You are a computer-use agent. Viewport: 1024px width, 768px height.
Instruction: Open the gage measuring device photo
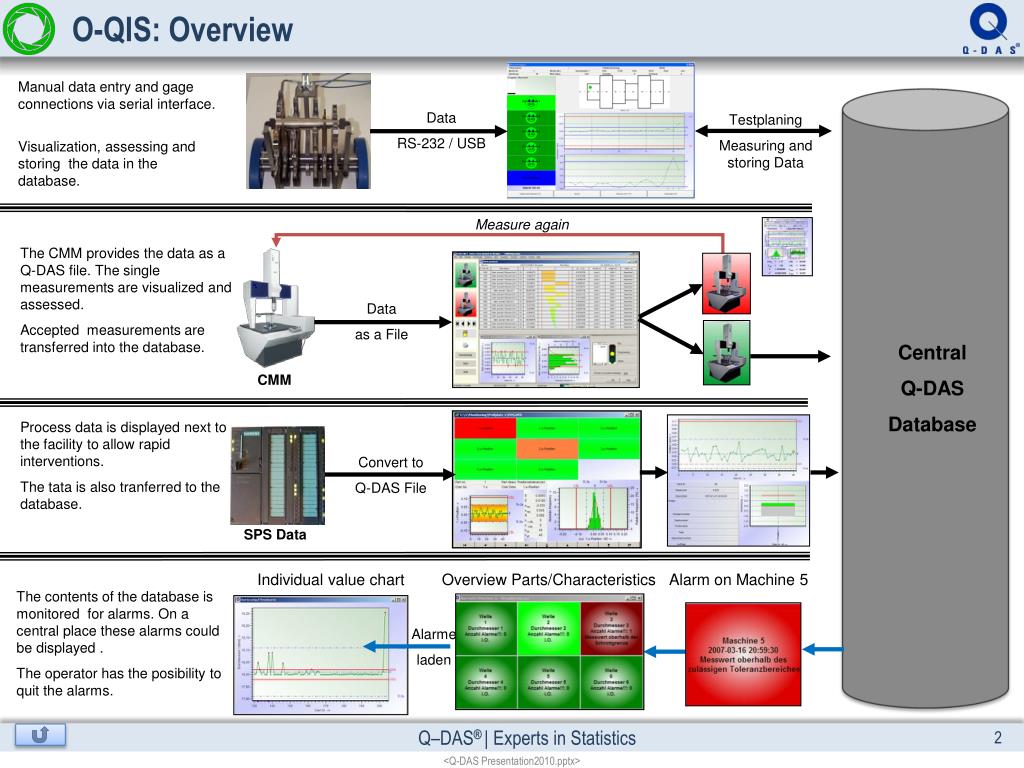(308, 131)
